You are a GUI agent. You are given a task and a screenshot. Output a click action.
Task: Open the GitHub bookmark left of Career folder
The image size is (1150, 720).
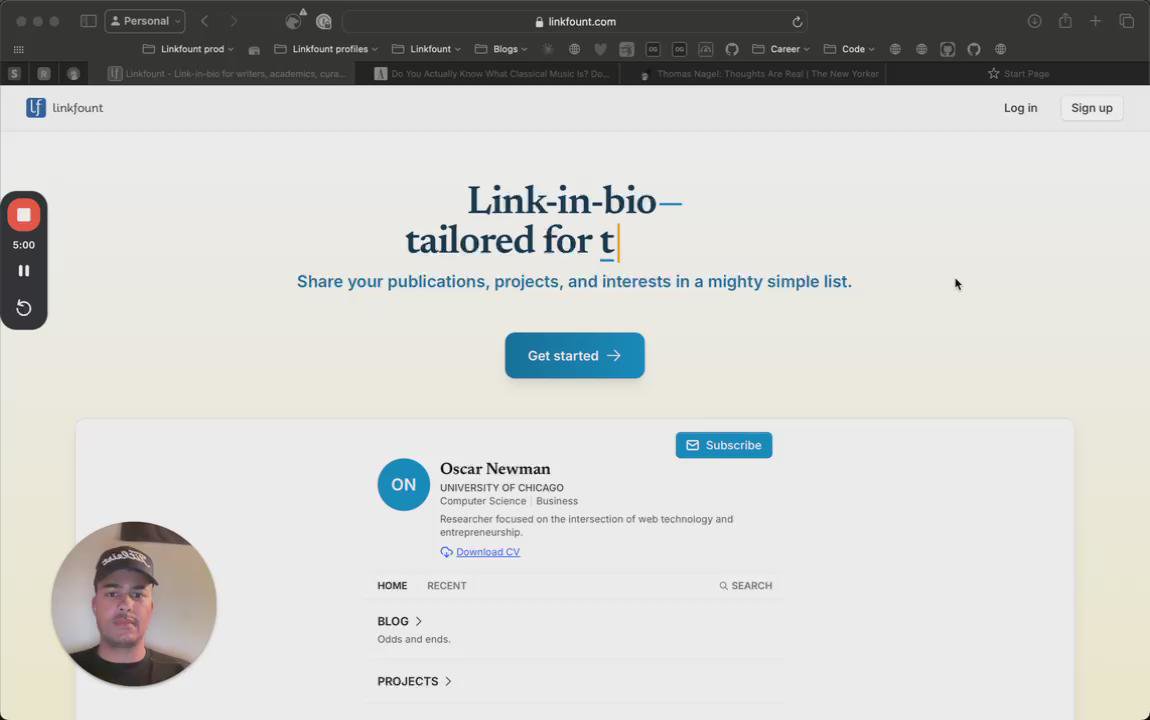(732, 49)
